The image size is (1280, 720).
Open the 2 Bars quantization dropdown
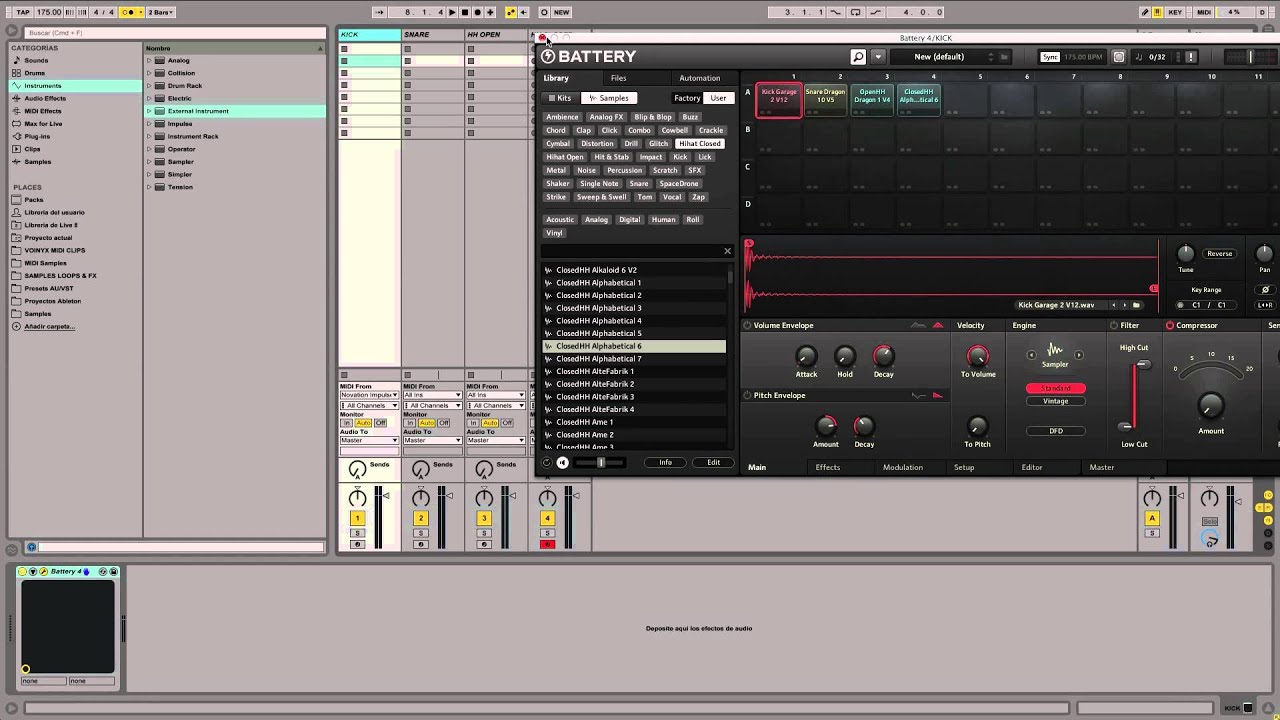(x=162, y=12)
